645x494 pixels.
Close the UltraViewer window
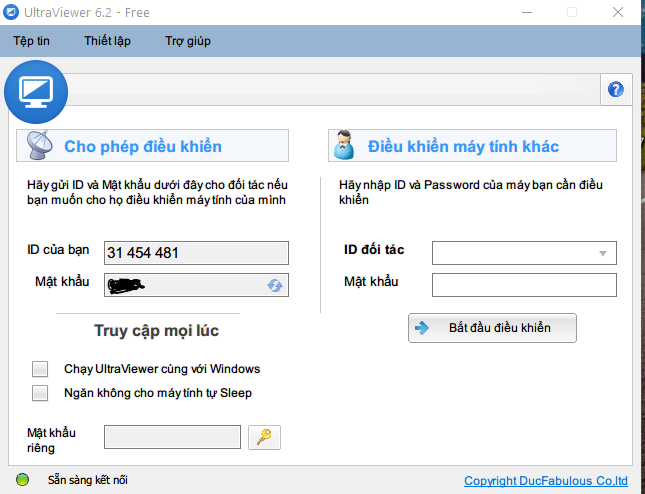pyautogui.click(x=618, y=12)
